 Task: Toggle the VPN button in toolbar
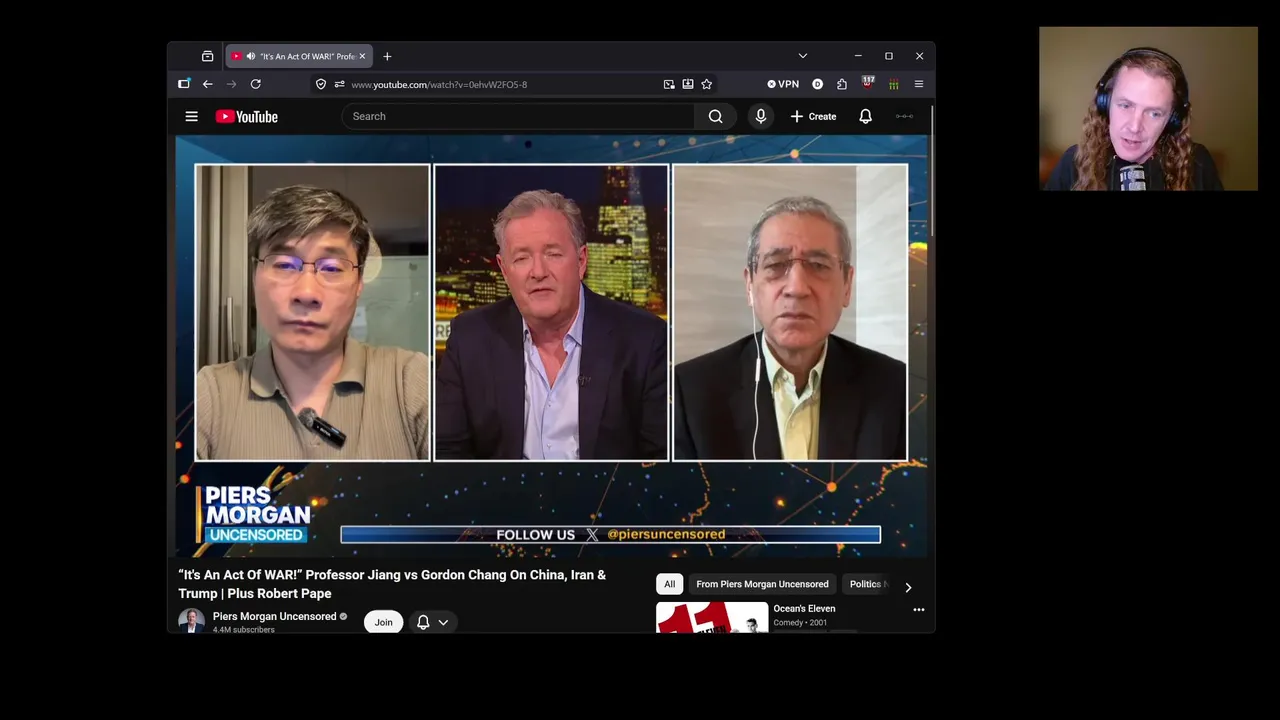[783, 84]
